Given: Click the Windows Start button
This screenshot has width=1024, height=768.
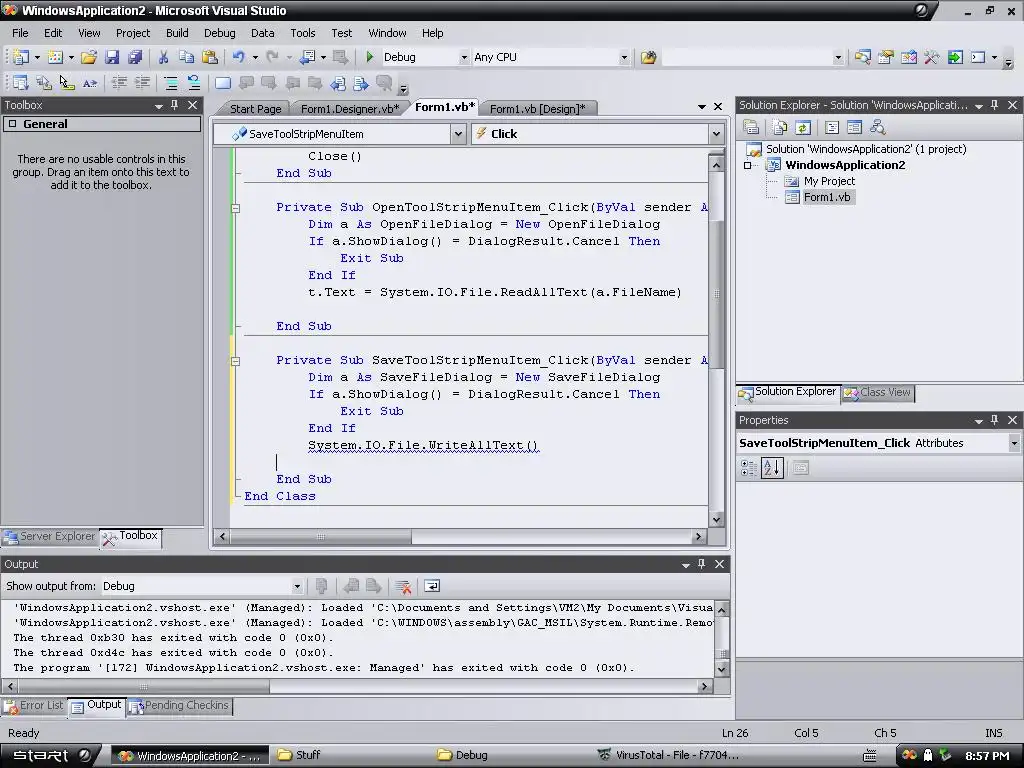Looking at the screenshot, I should pos(50,756).
